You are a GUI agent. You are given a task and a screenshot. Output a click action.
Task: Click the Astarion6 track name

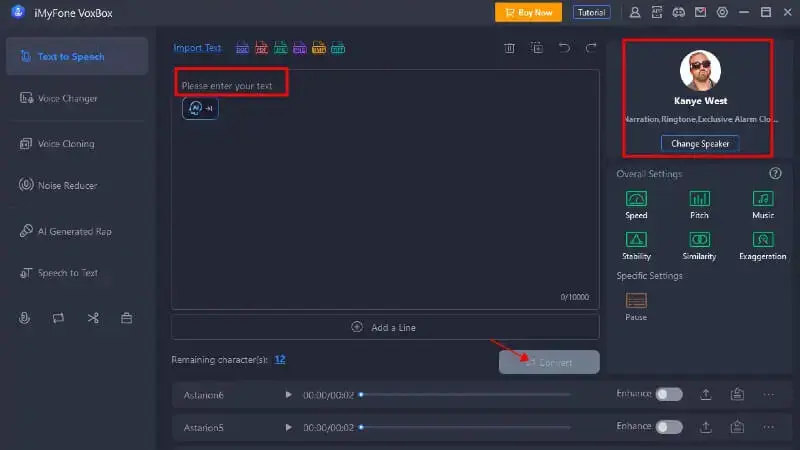(x=204, y=395)
